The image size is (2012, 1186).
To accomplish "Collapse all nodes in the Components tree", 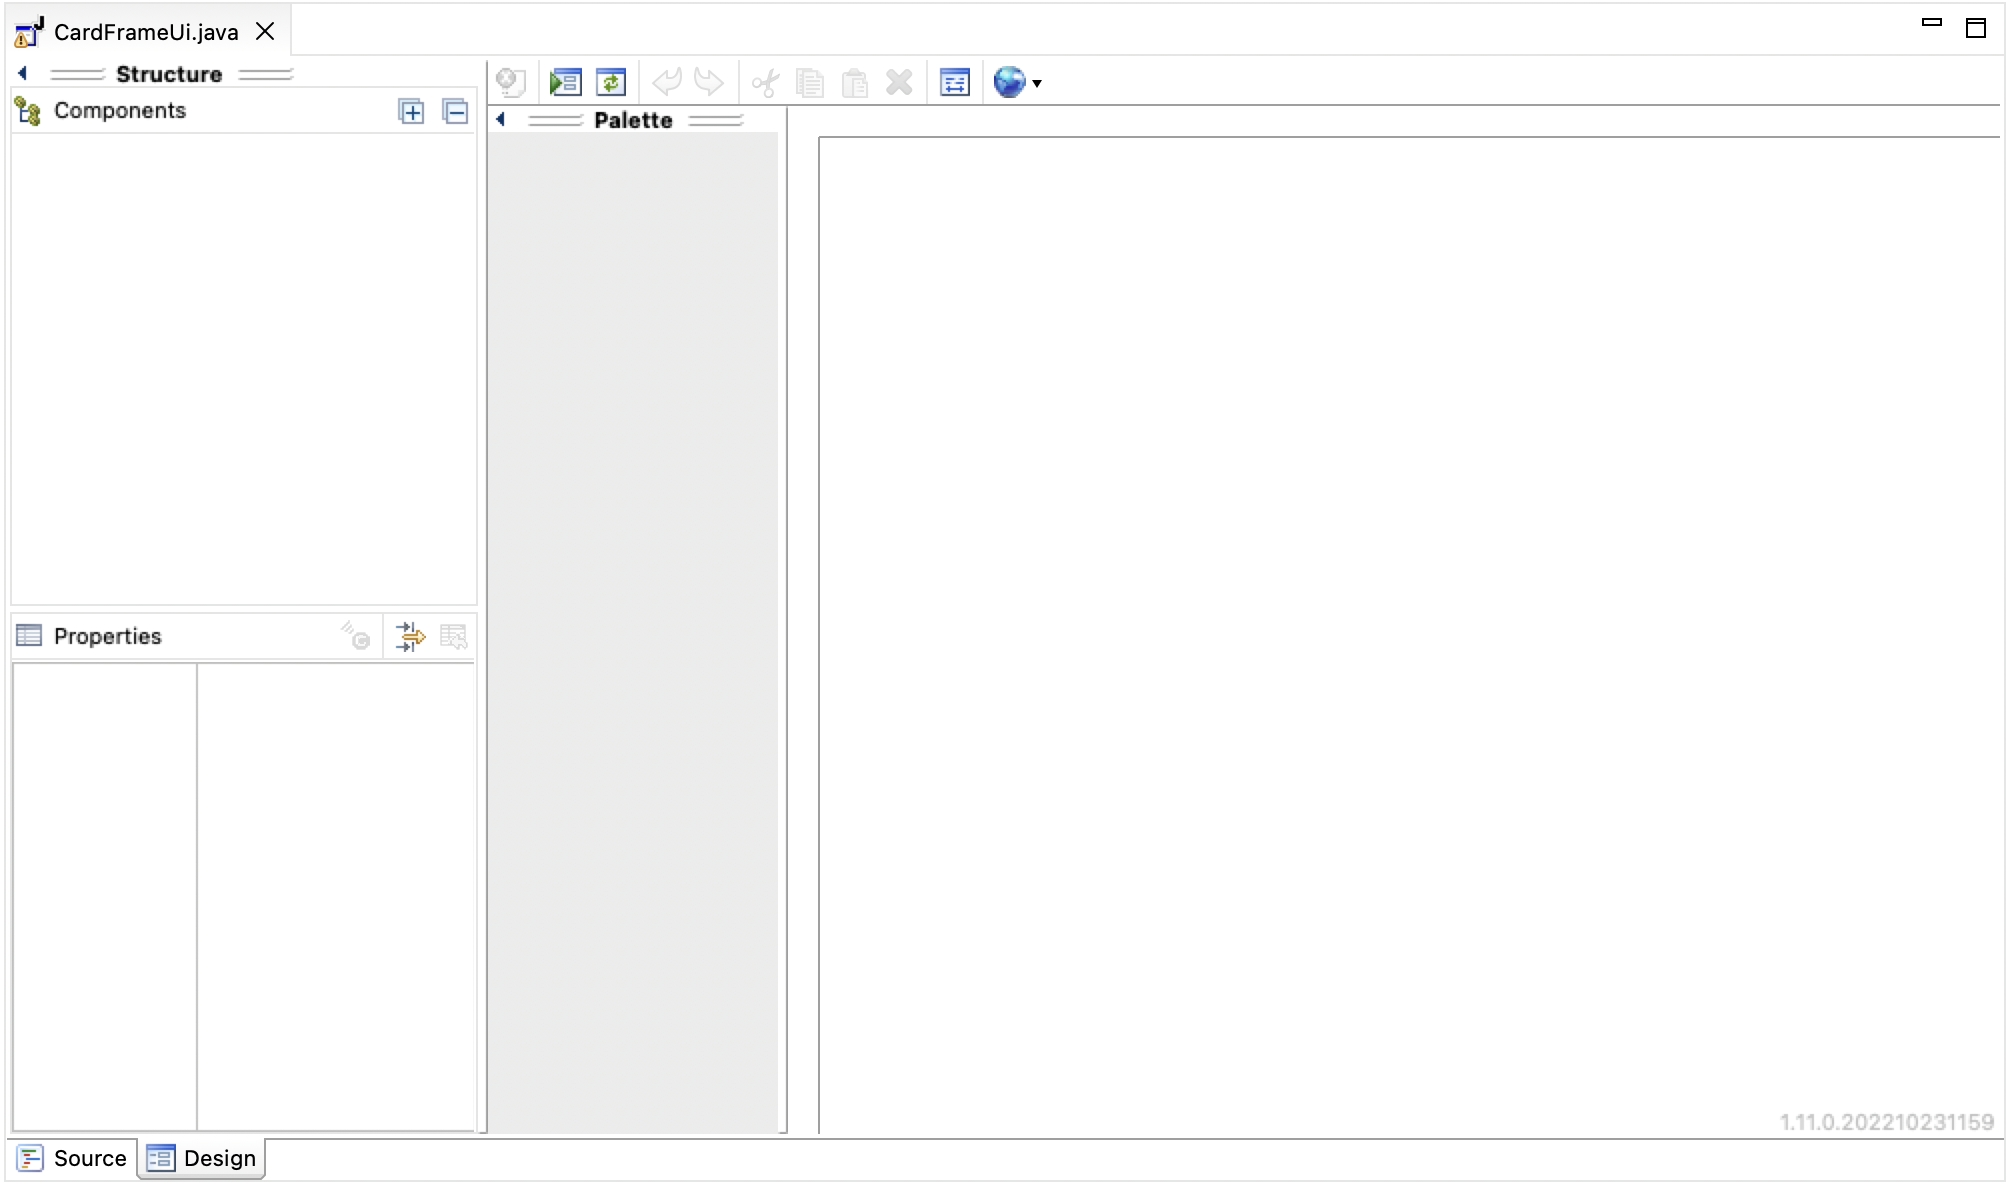I will click(456, 111).
